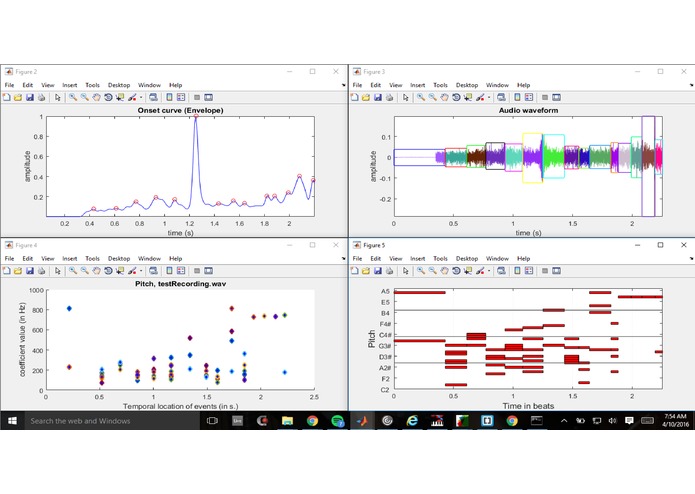Toggle Edit Plot arrow in Figure 3 toolbar
695x494 pixels.
(406, 97)
